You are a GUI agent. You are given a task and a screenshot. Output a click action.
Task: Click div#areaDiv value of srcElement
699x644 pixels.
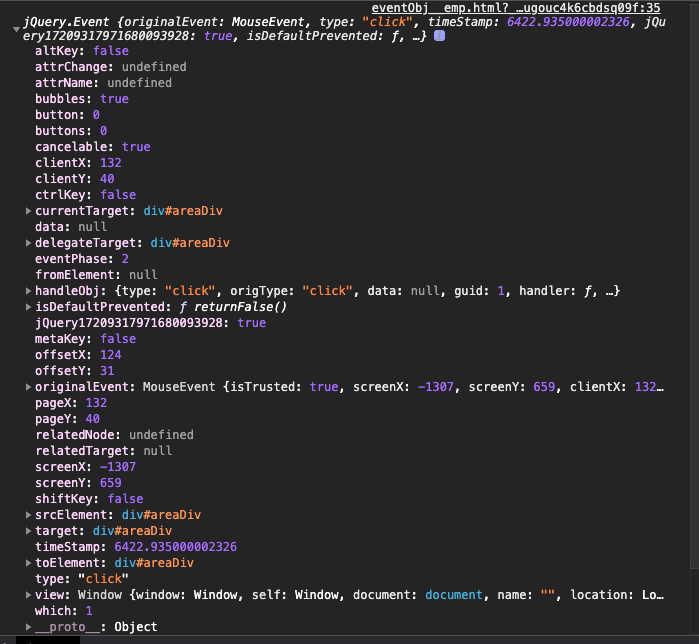point(161,515)
